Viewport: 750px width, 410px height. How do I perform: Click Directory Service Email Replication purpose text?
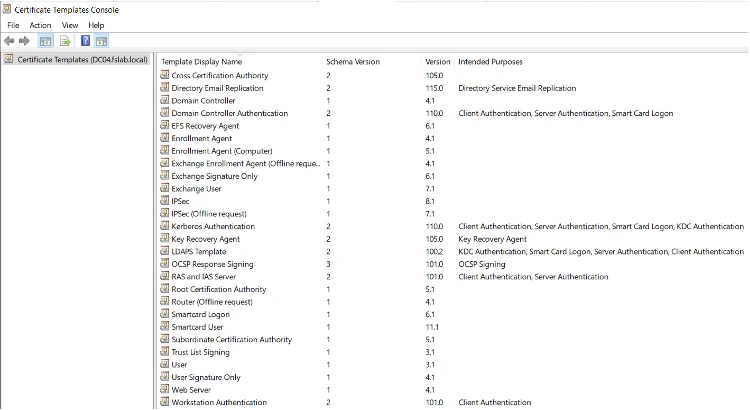[517, 88]
